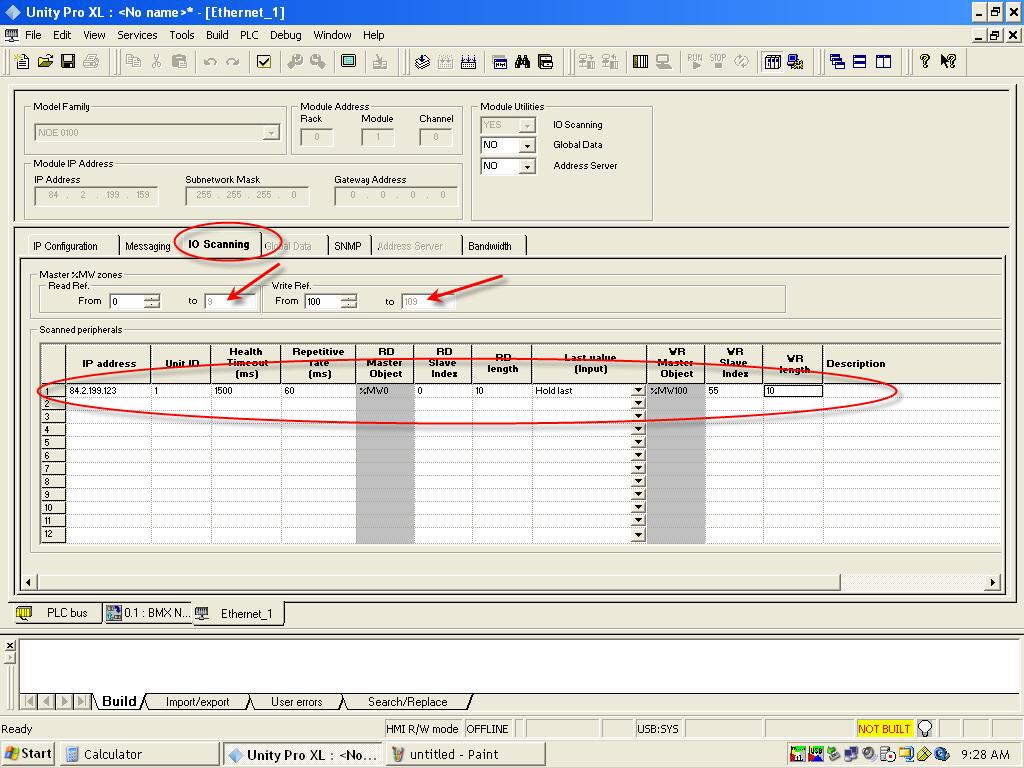Click the Read Ref From spinner arrows

[x=152, y=301]
